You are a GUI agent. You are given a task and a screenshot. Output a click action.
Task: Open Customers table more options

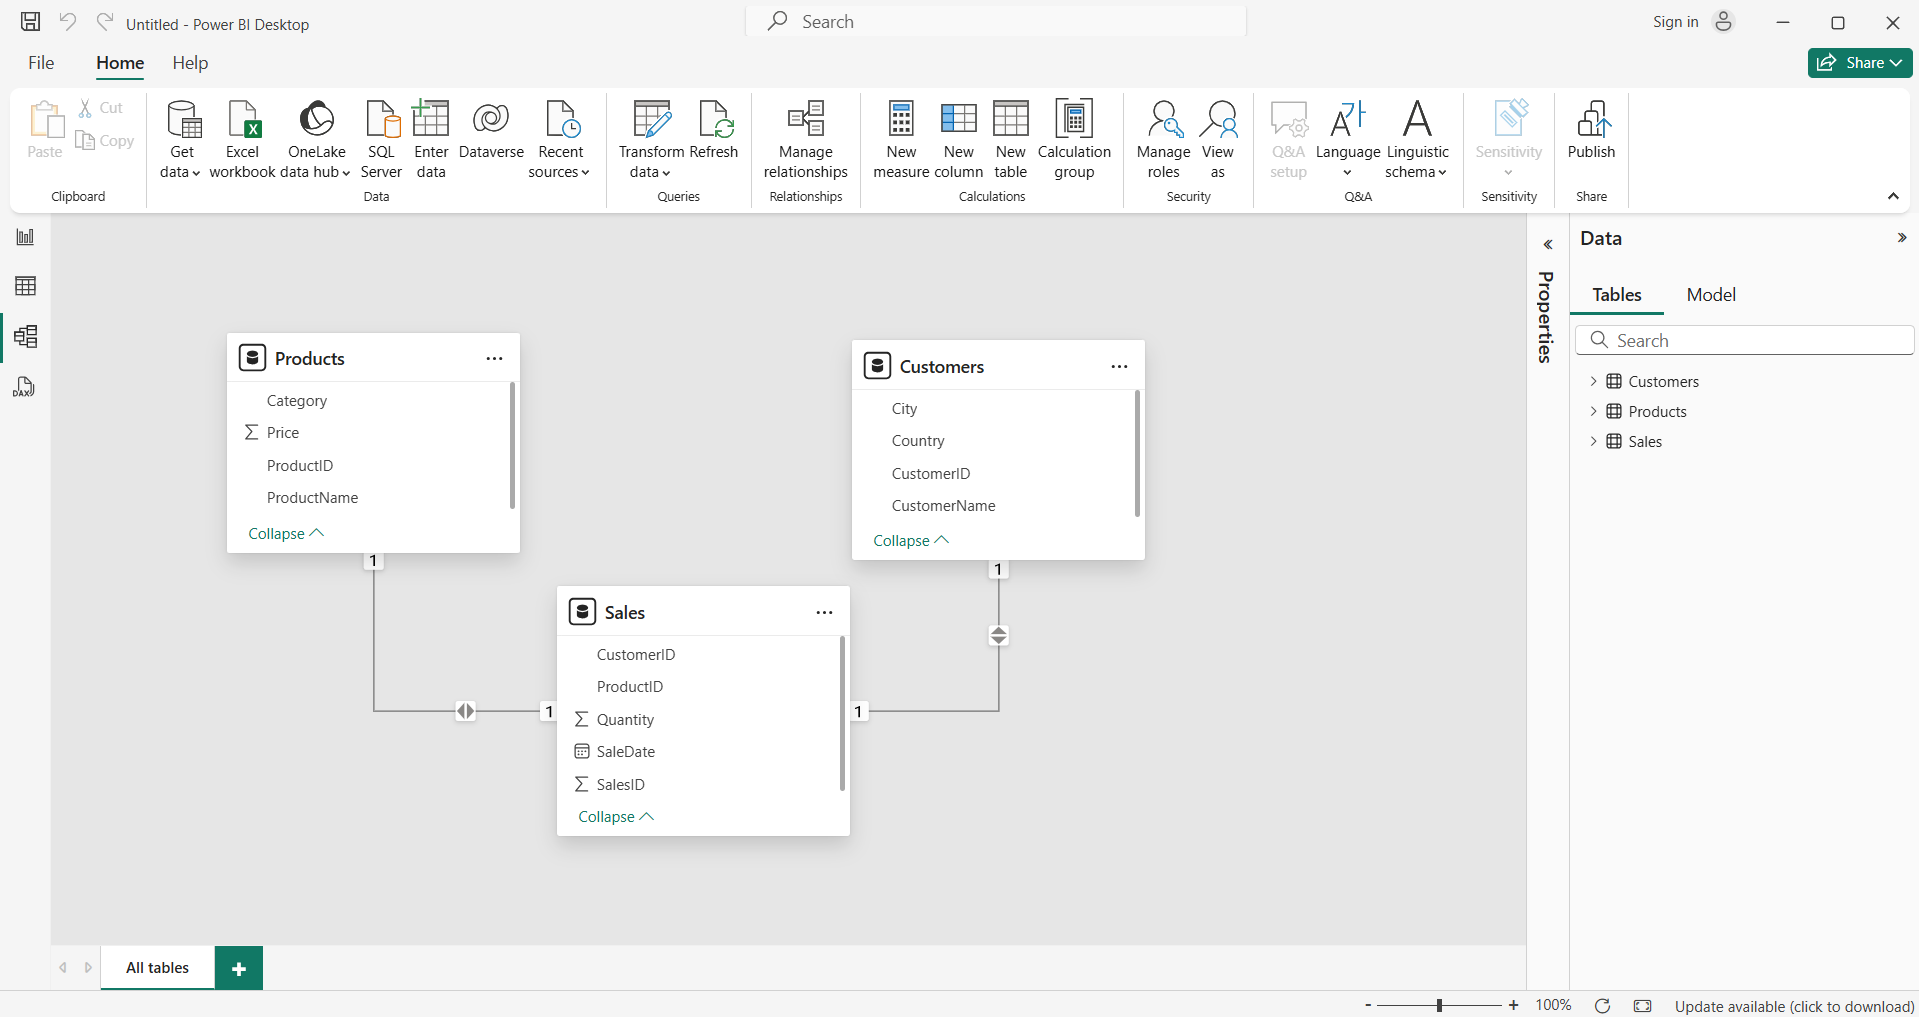pyautogui.click(x=1119, y=367)
